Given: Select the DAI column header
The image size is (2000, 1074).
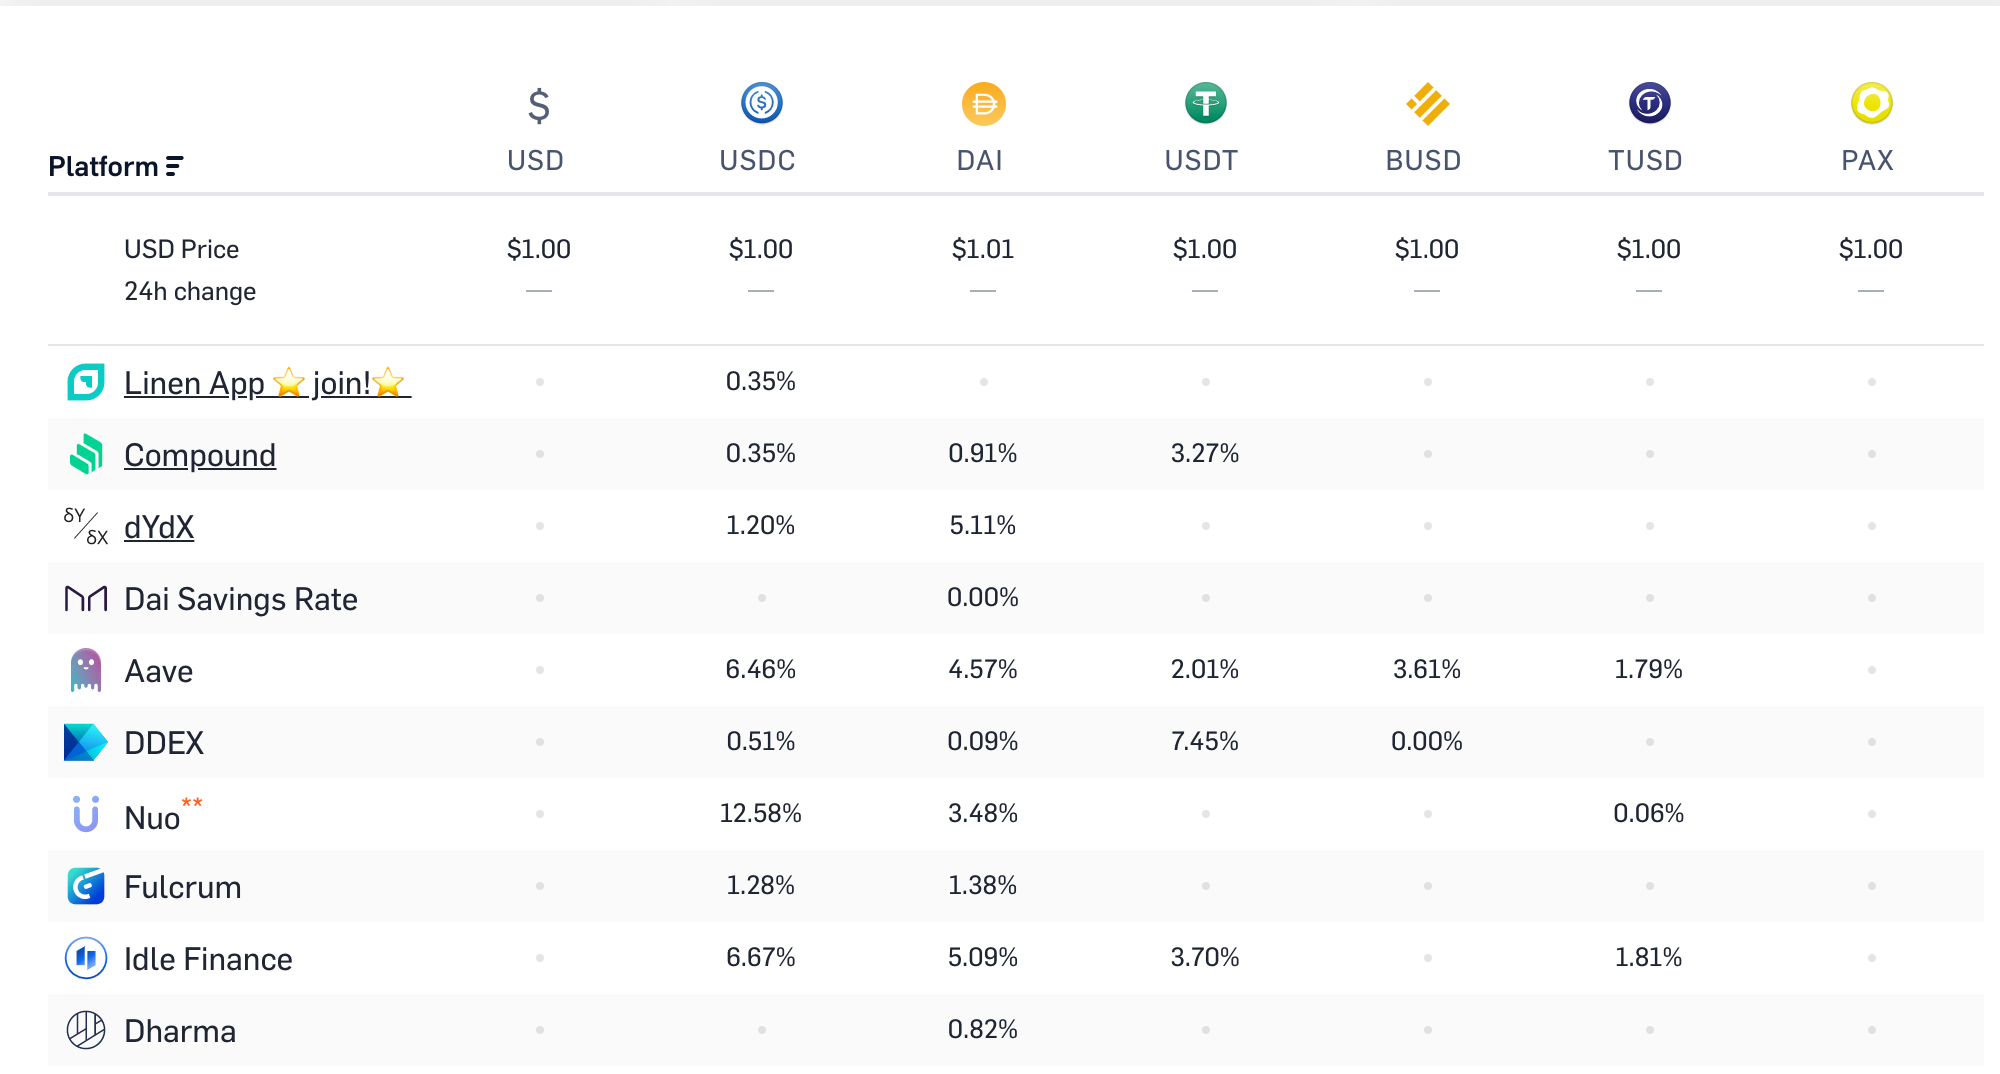Looking at the screenshot, I should point(980,160).
